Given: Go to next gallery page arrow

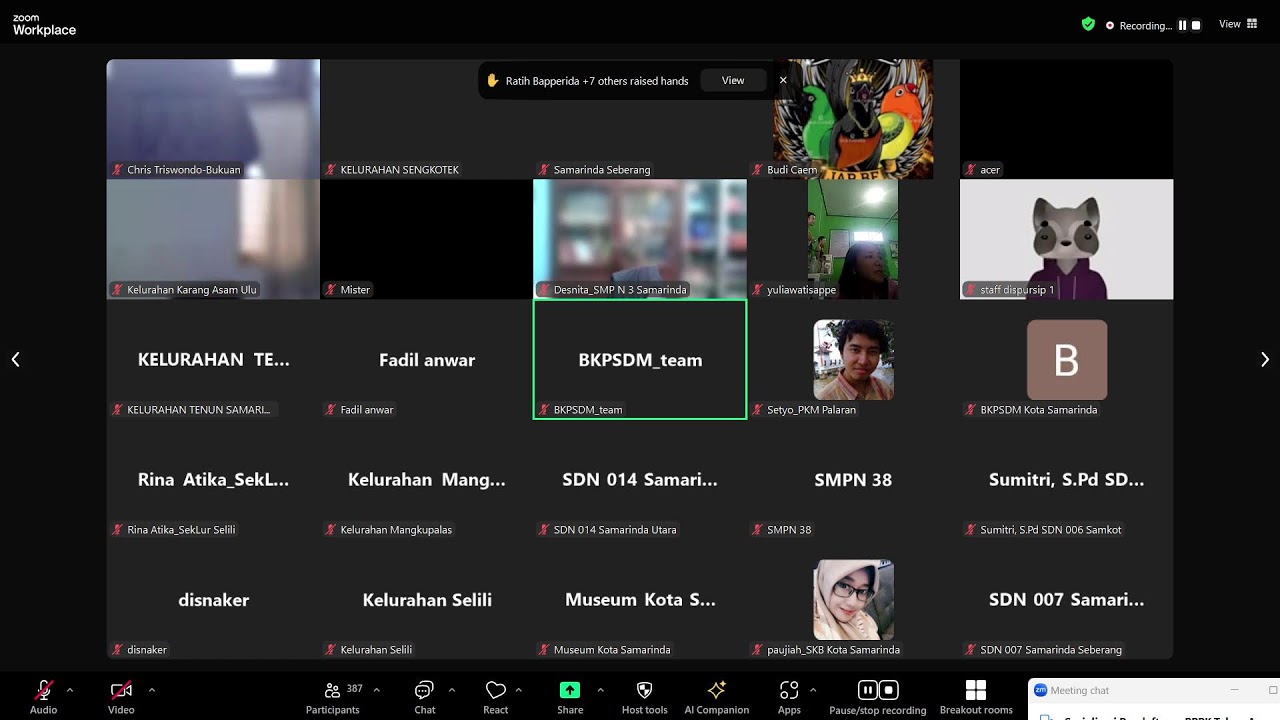Looking at the screenshot, I should point(1264,359).
